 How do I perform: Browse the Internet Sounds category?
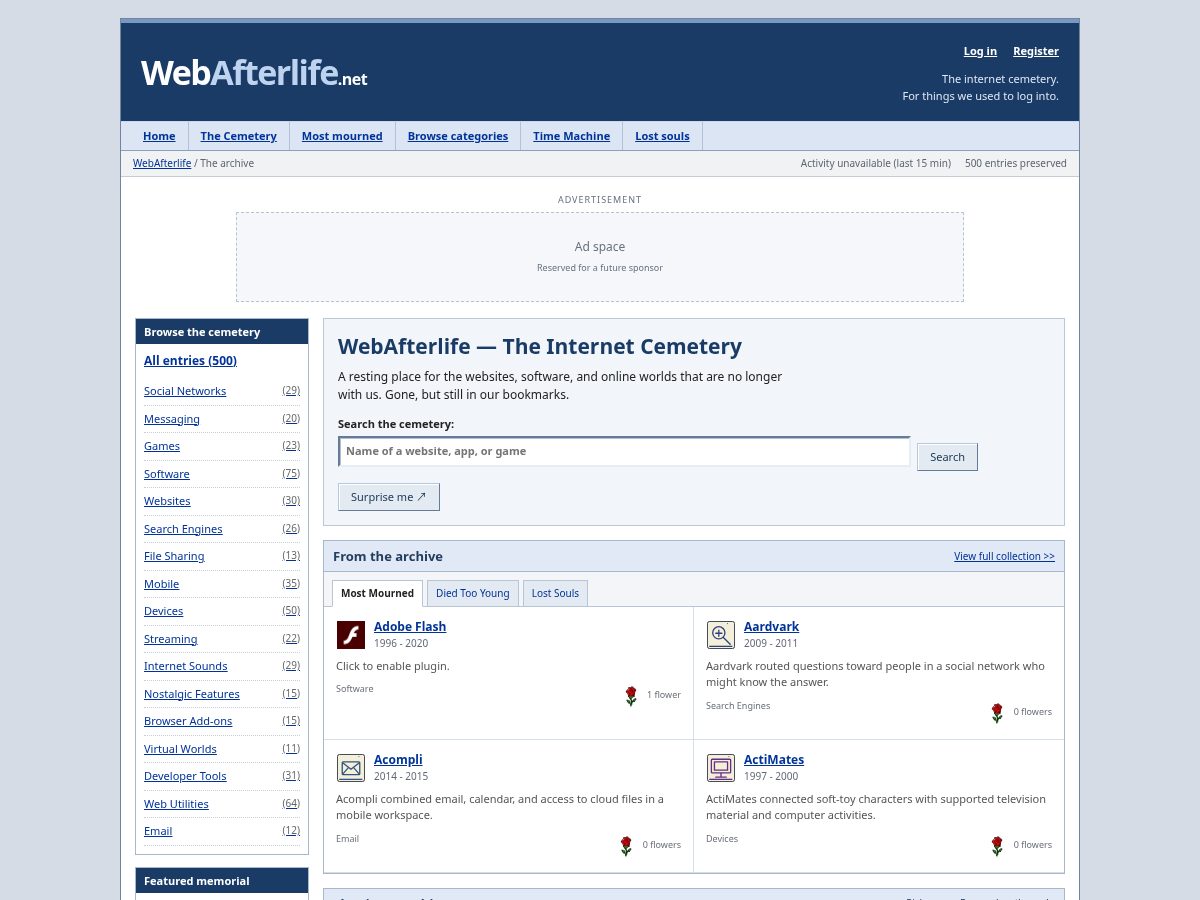[186, 666]
